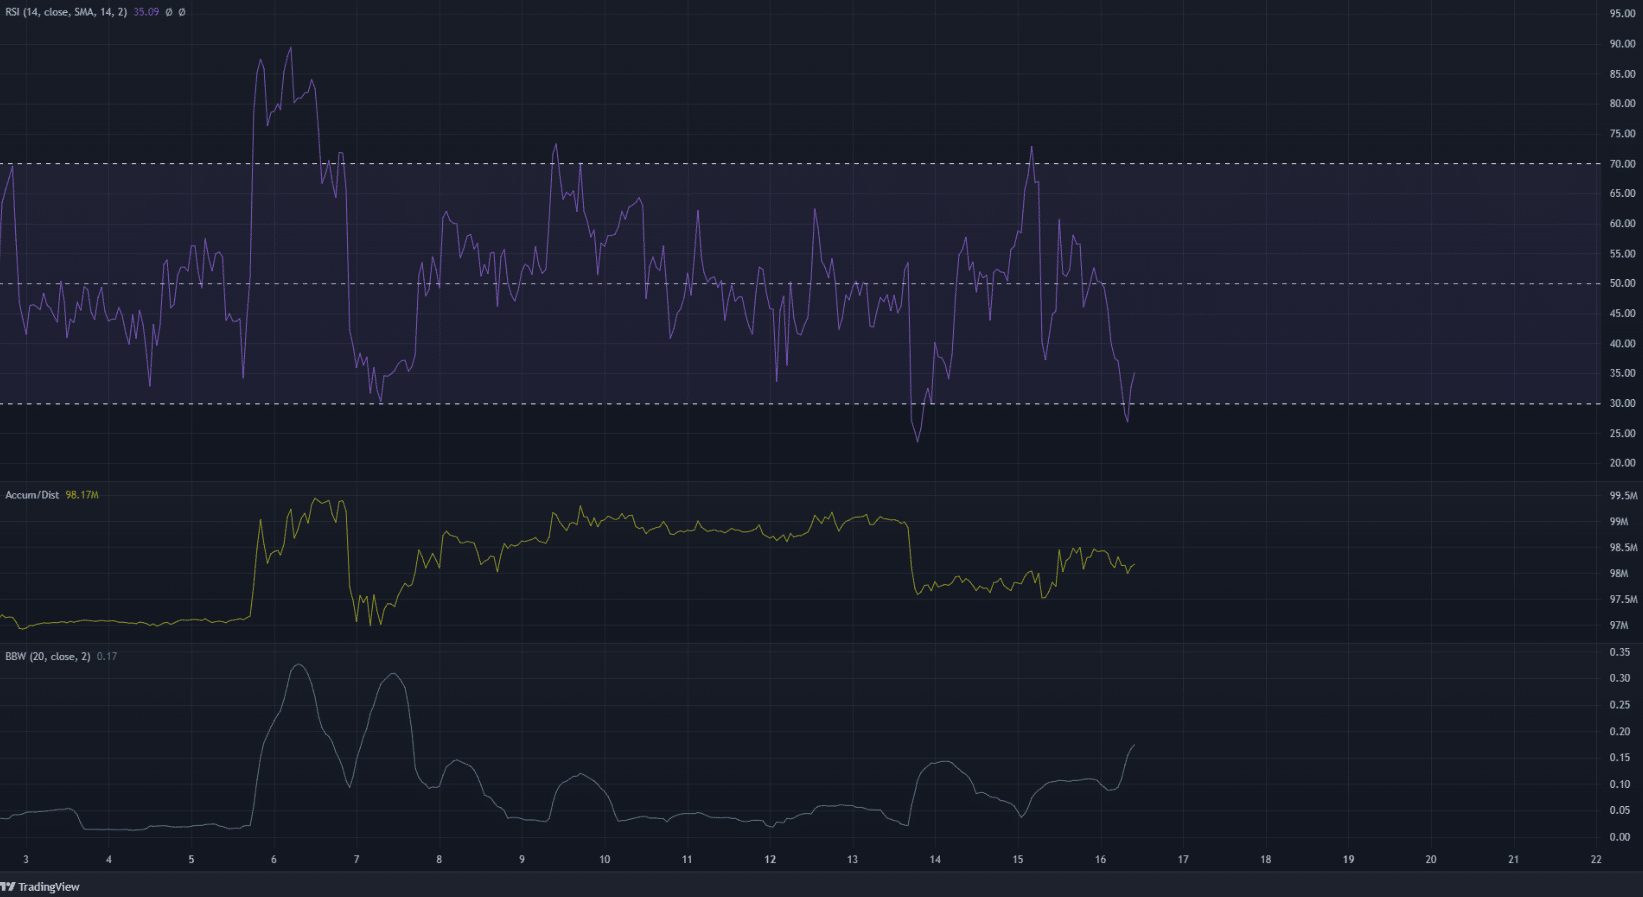The height and width of the screenshot is (897, 1643).
Task: Click 25.00 on the RSI price scale
Action: pyautogui.click(x=1622, y=434)
